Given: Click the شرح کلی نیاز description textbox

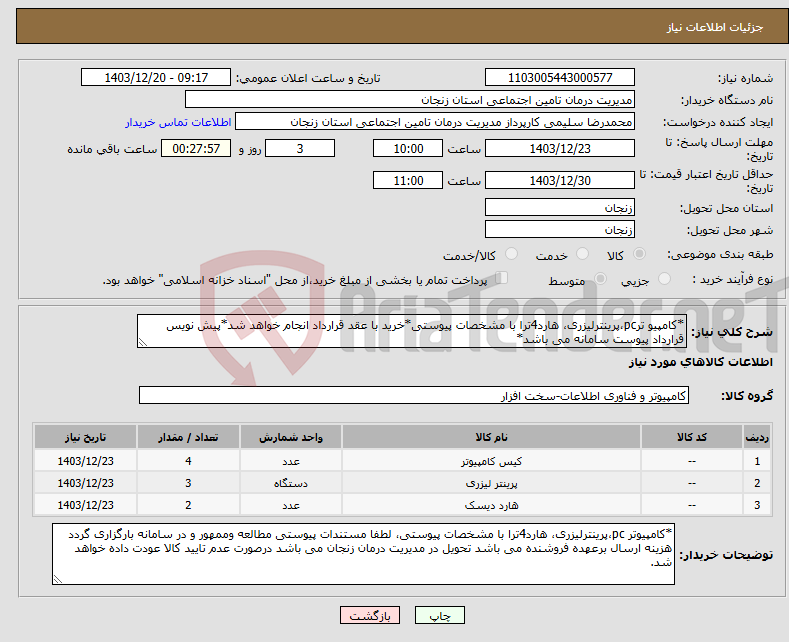Looking at the screenshot, I should (x=412, y=331).
